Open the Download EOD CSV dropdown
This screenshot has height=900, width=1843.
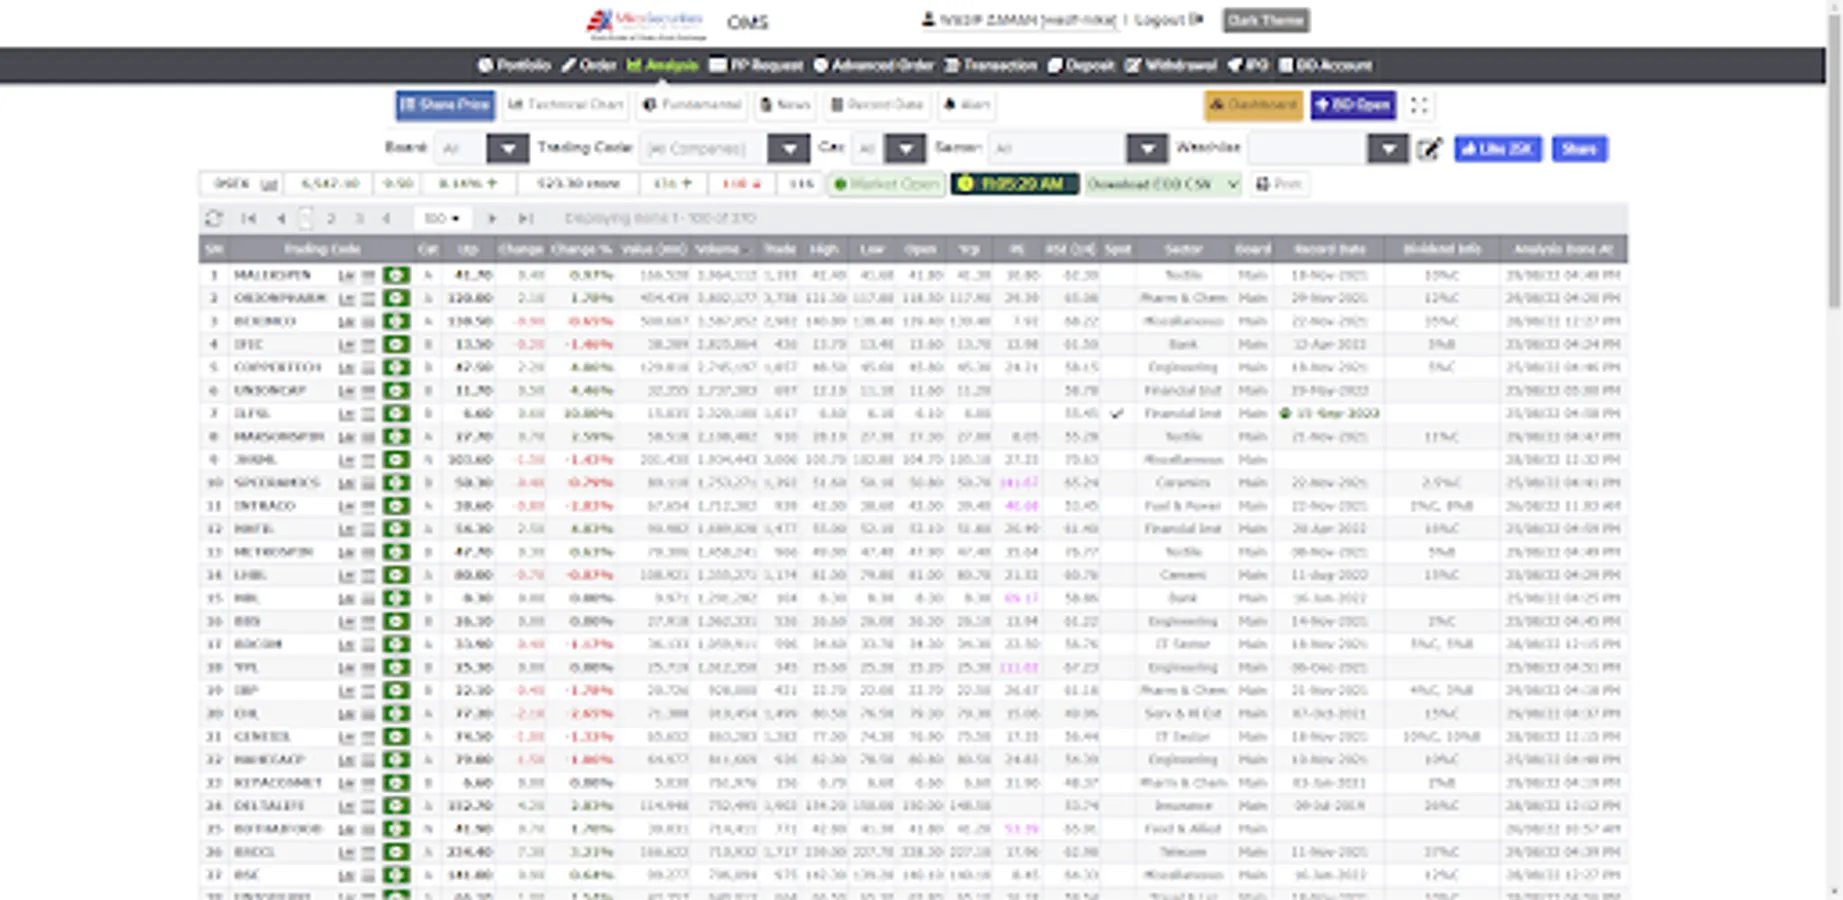pos(1163,184)
